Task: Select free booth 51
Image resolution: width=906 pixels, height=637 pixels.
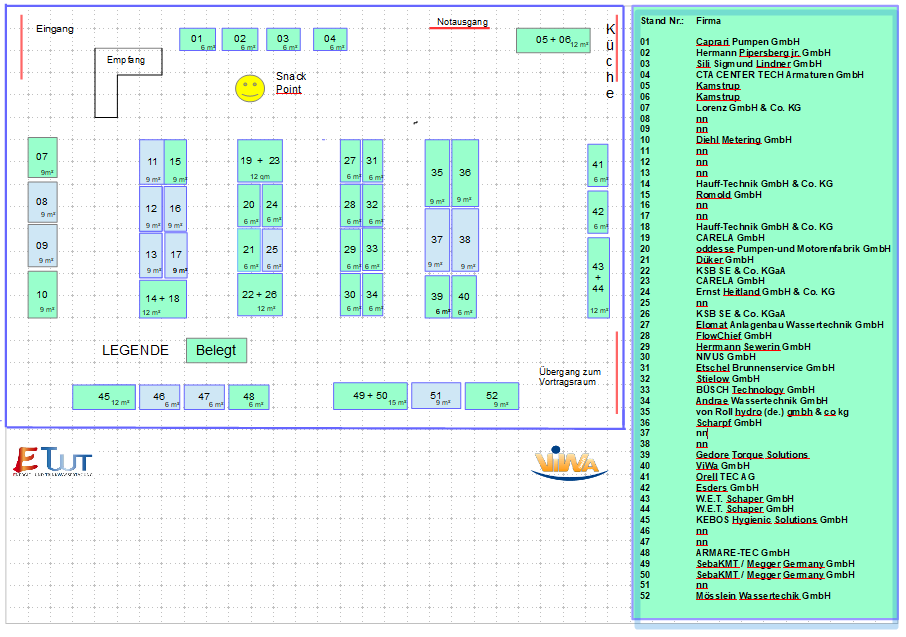Action: click(x=436, y=396)
